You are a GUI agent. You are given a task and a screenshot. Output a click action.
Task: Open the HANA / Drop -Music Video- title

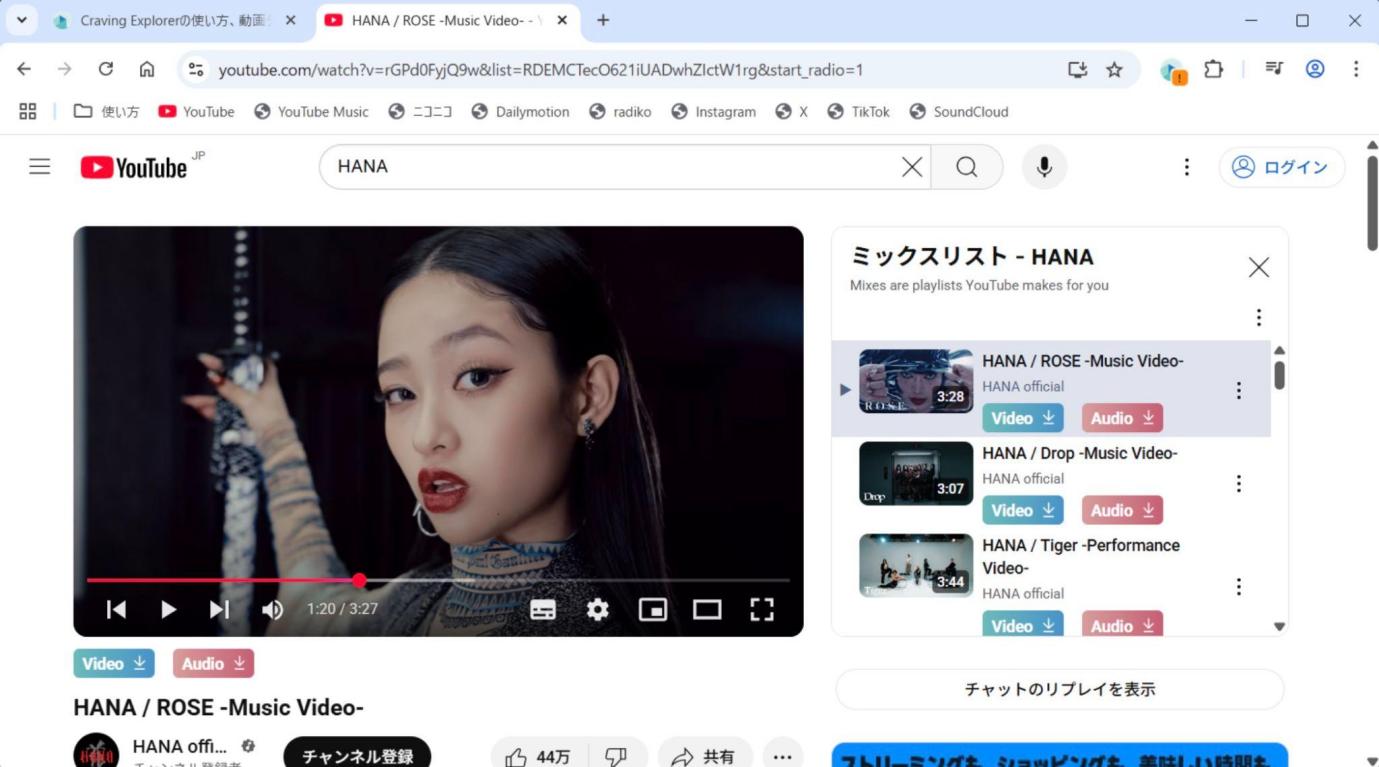point(1080,453)
